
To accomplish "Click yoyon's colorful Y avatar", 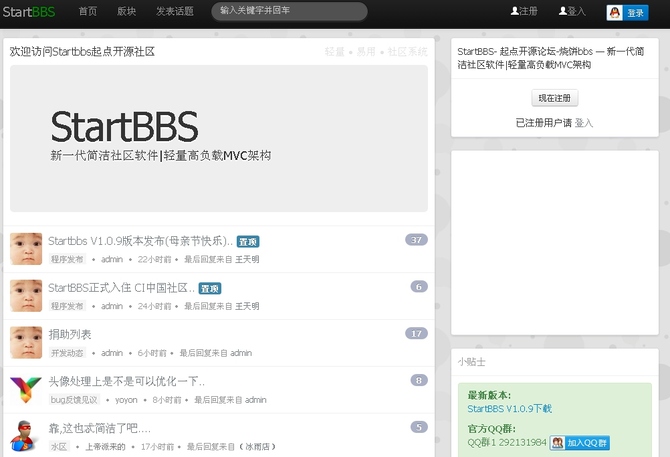I will (26, 390).
